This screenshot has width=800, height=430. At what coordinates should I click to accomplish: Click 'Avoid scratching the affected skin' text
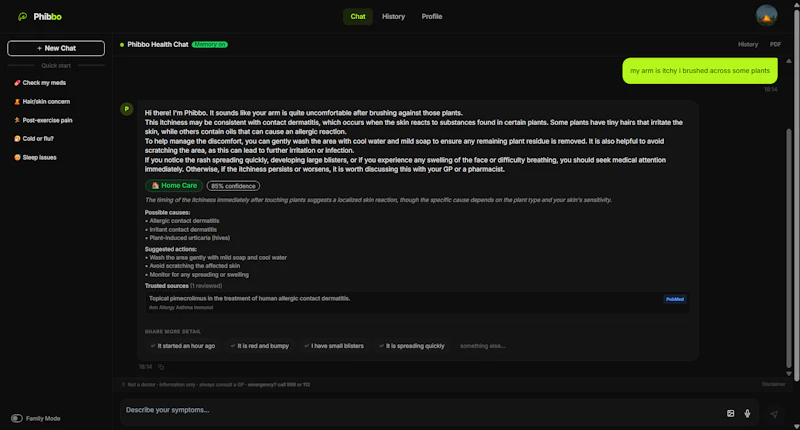[194, 266]
